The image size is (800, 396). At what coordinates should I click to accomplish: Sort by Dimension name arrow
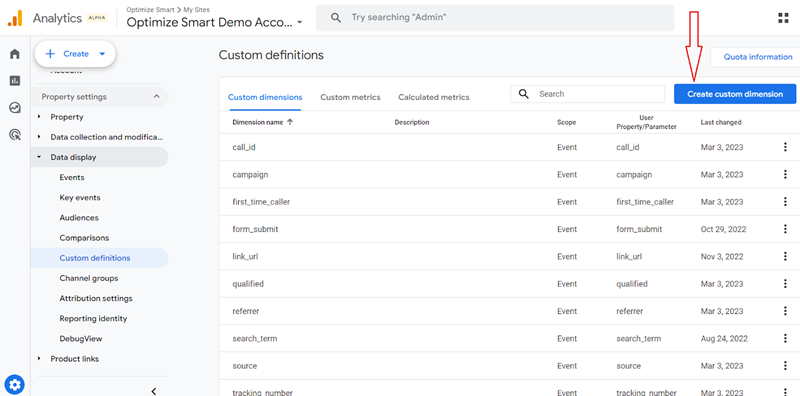coord(290,122)
